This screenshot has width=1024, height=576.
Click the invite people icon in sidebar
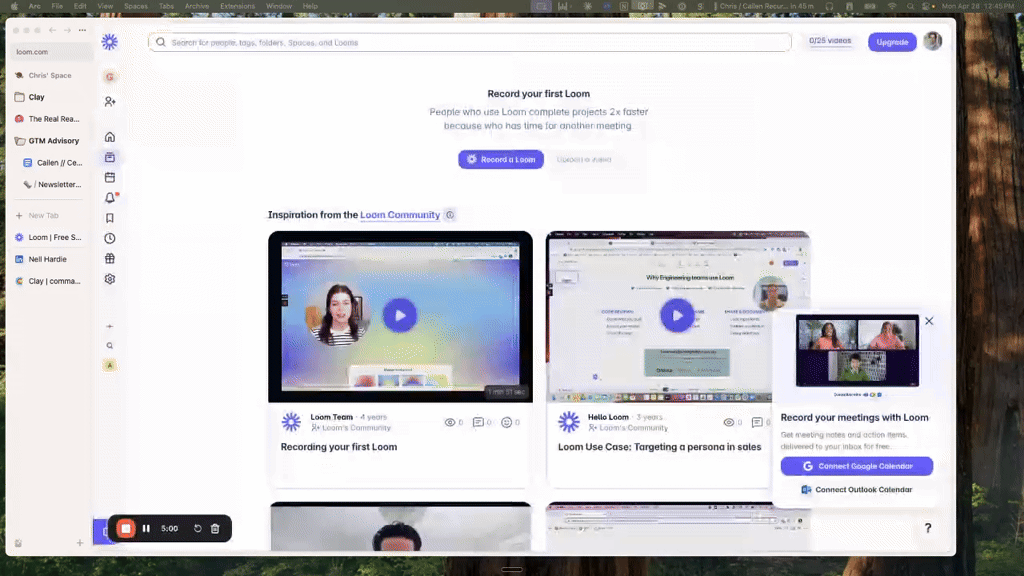[110, 101]
